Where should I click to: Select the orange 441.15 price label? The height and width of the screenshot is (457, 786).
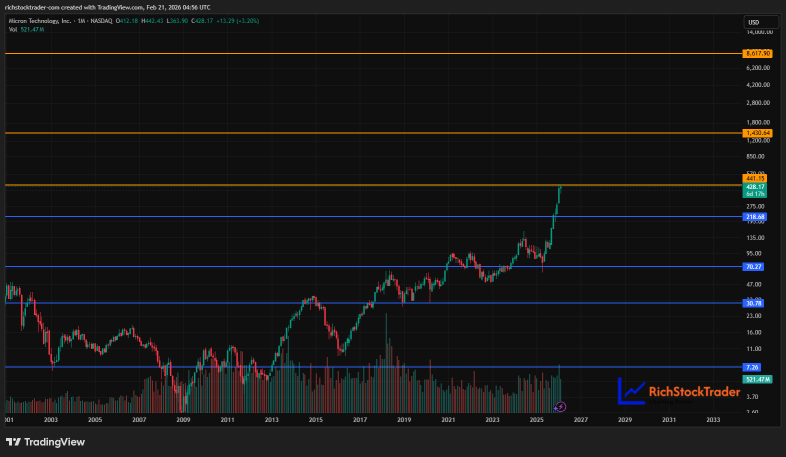[x=754, y=178]
